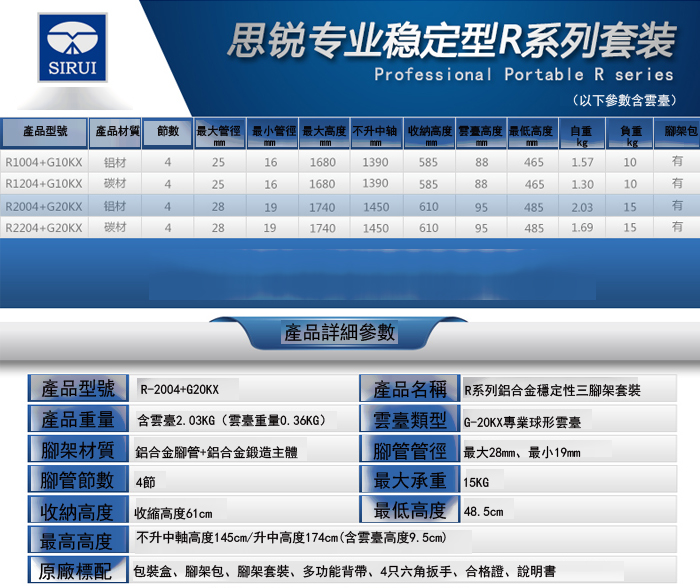
Task: Click the 產品型號 table header
Action: pyautogui.click(x=44, y=133)
